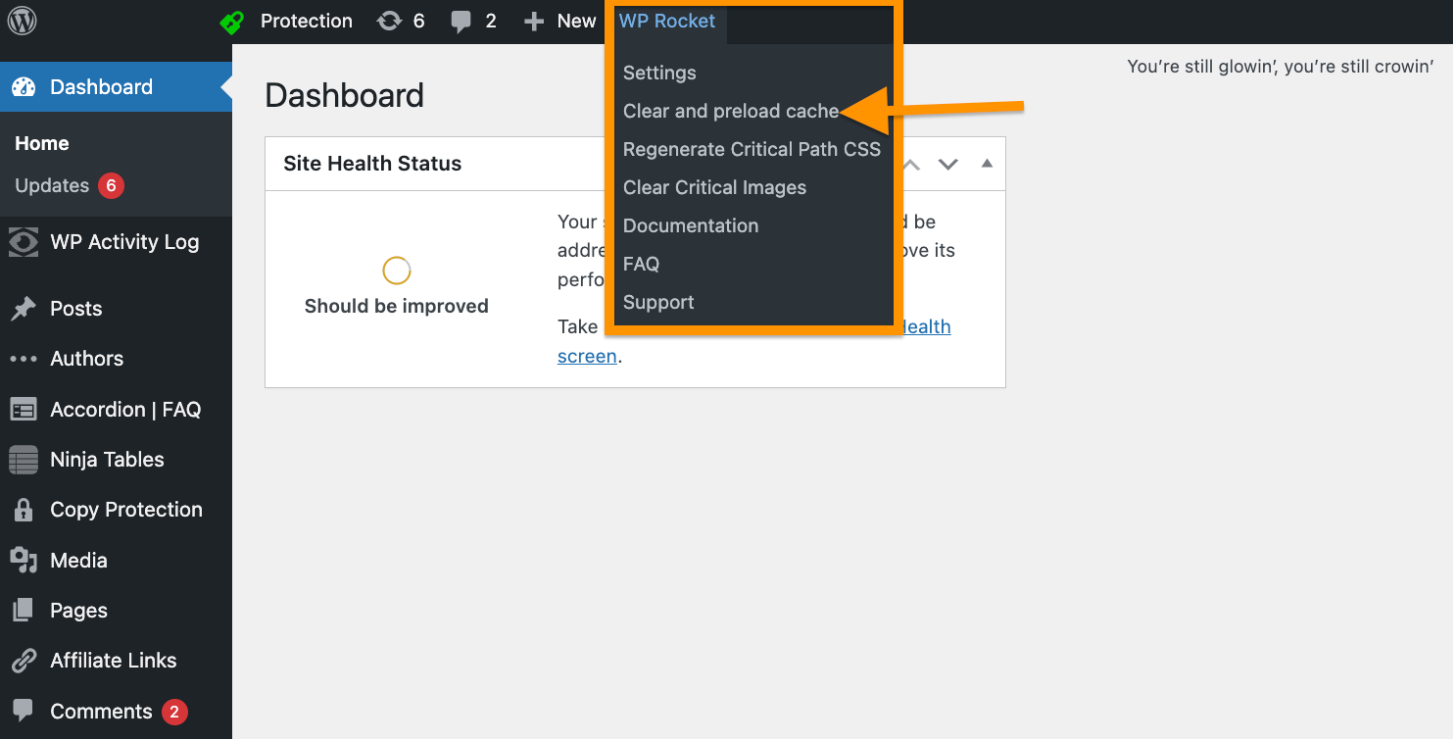Click the red Updates badge showing 6
Image resolution: width=1453 pixels, height=739 pixels.
click(x=111, y=186)
